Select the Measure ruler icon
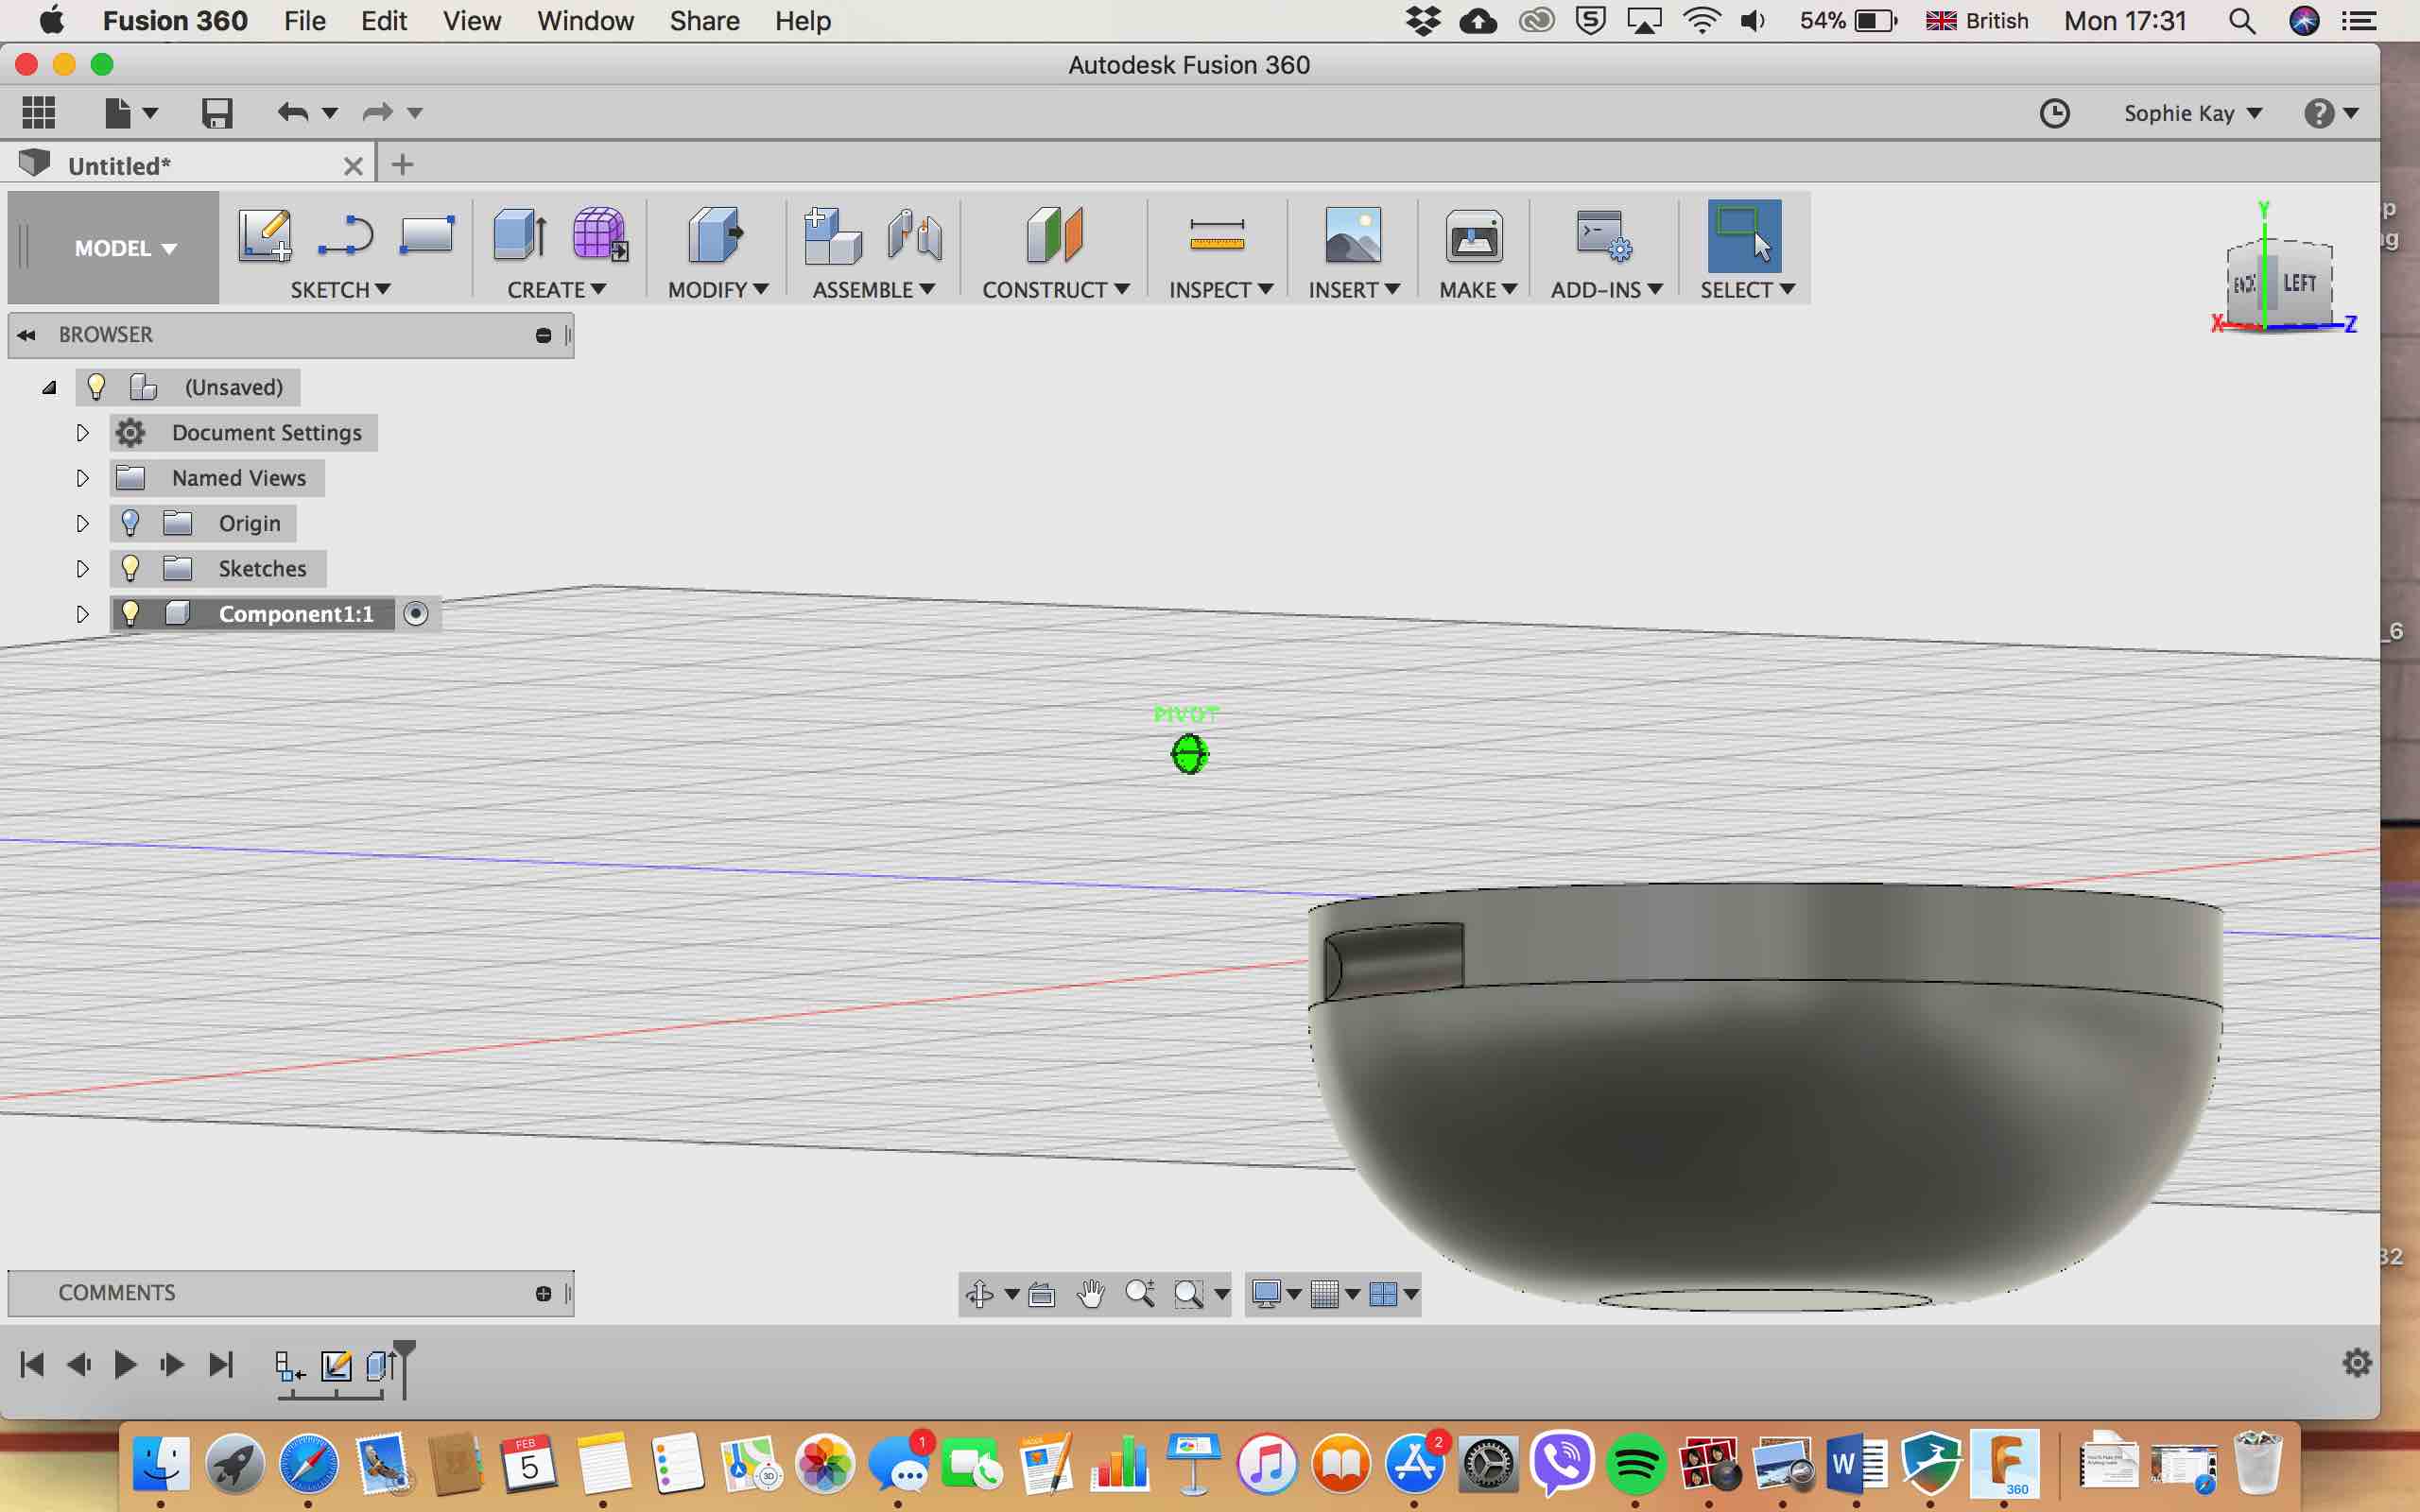This screenshot has width=2420, height=1512. (x=1217, y=236)
